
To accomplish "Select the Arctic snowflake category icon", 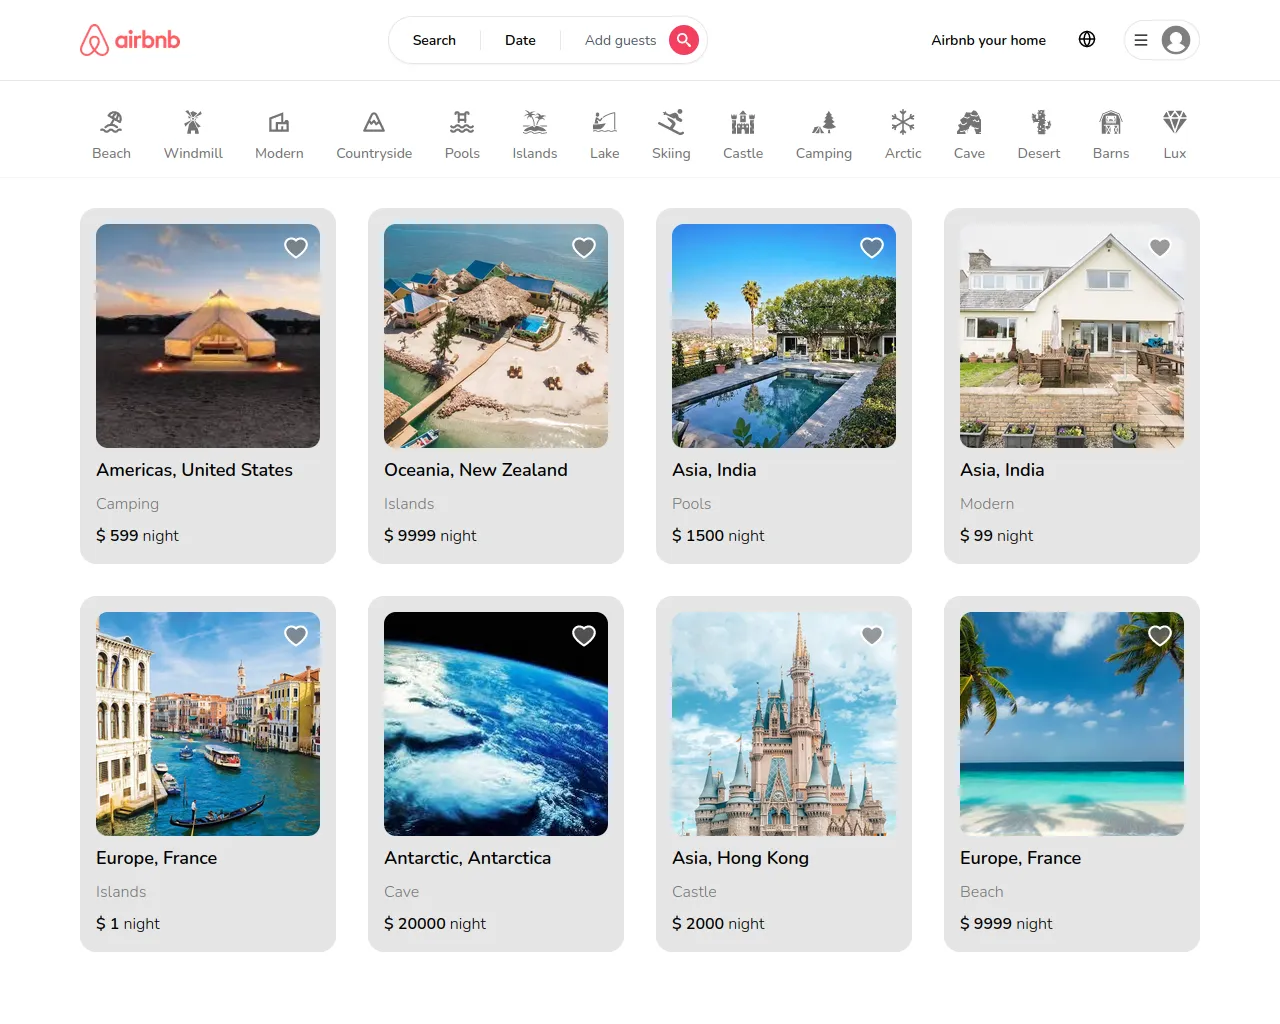I will tap(903, 122).
